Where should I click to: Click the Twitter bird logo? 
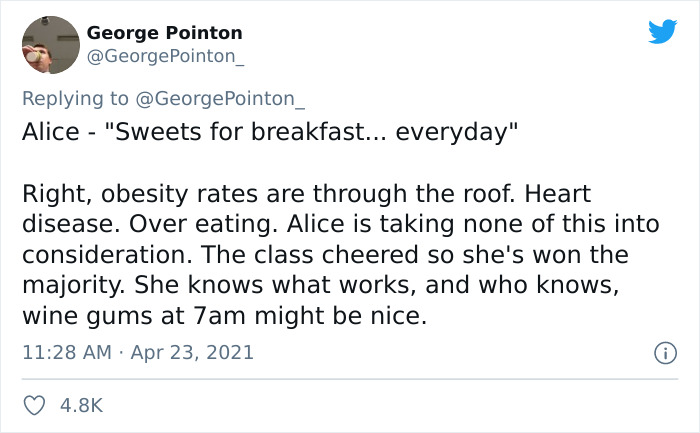pos(662,31)
